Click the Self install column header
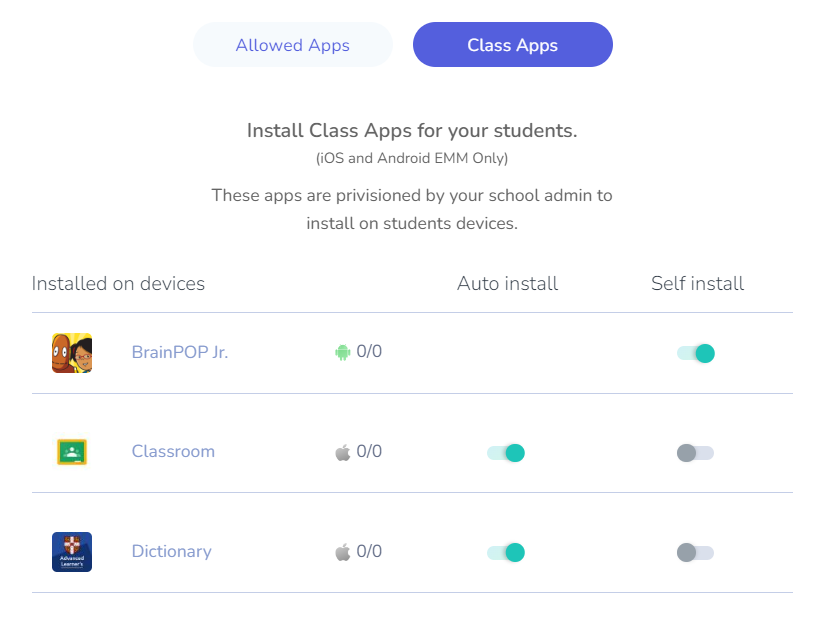The image size is (832, 622). point(697,283)
